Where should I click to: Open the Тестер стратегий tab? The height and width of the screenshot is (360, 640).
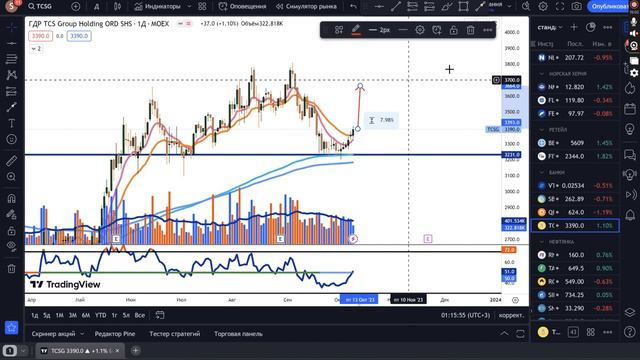[x=175, y=334]
